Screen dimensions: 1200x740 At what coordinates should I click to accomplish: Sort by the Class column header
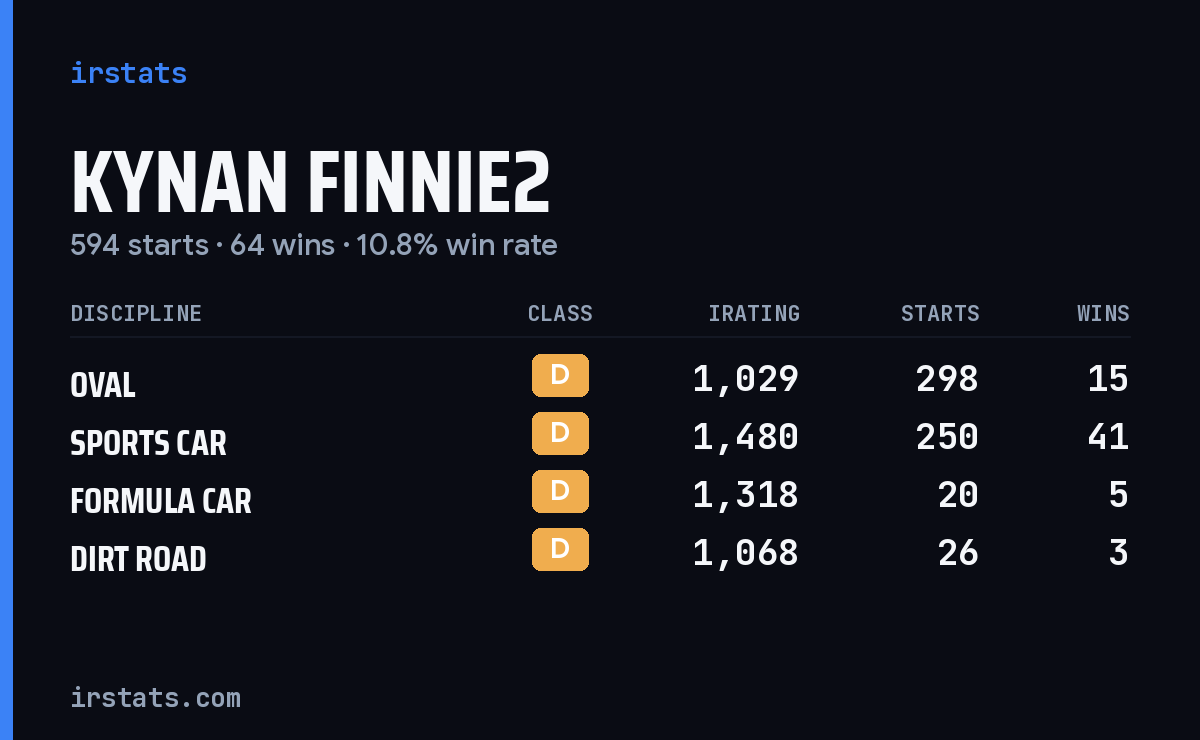tap(560, 313)
